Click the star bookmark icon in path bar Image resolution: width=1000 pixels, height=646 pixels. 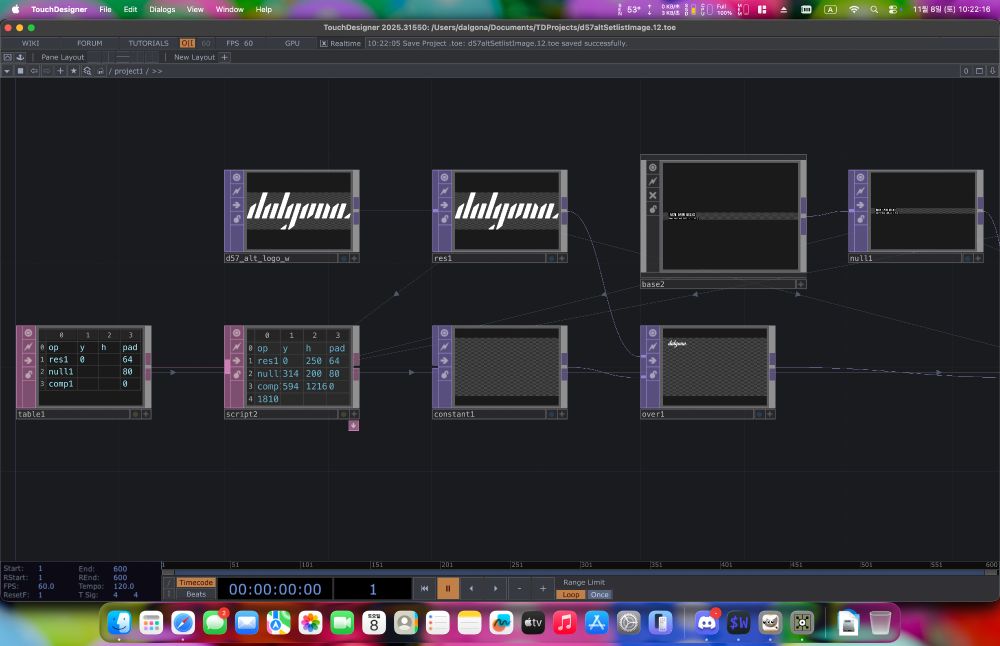(73, 71)
